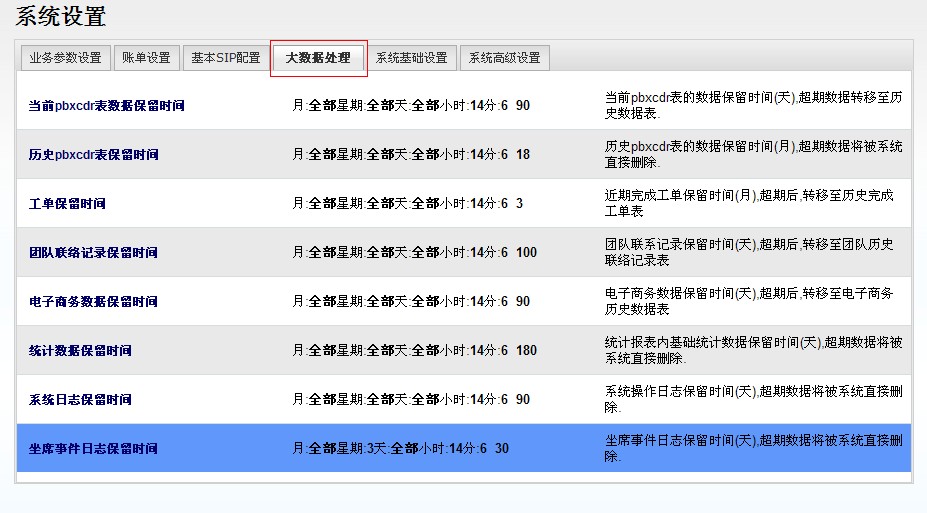The width and height of the screenshot is (927, 513).
Task: Click the schedule value ending in 18
Action: click(411, 155)
